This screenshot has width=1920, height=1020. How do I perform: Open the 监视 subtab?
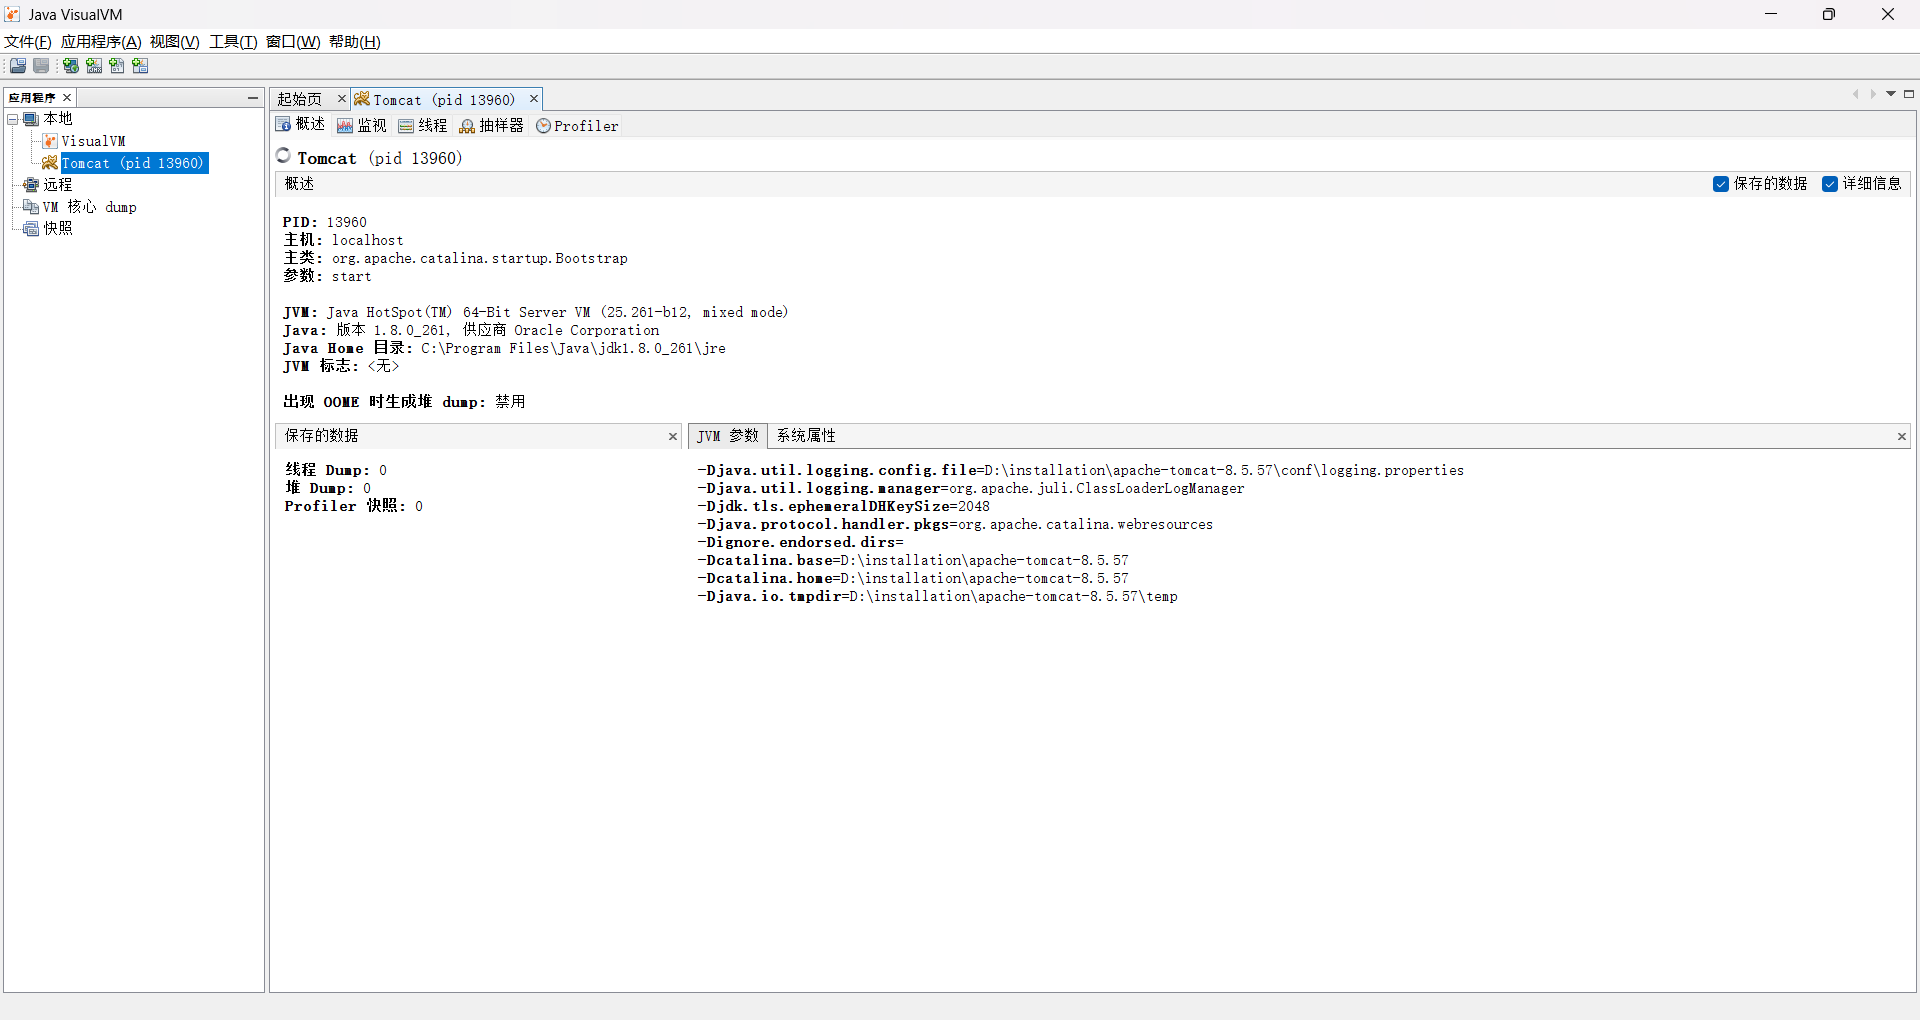click(x=362, y=126)
